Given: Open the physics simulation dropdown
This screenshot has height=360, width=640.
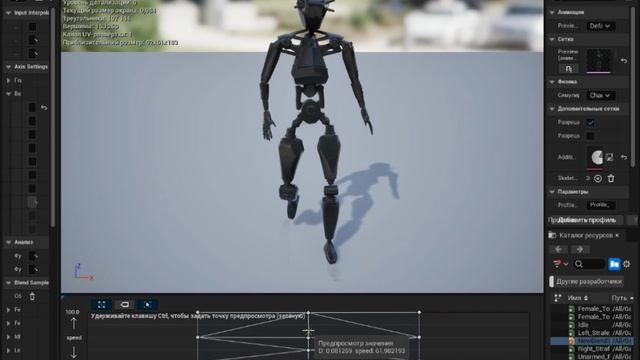Looking at the screenshot, I should point(600,95).
